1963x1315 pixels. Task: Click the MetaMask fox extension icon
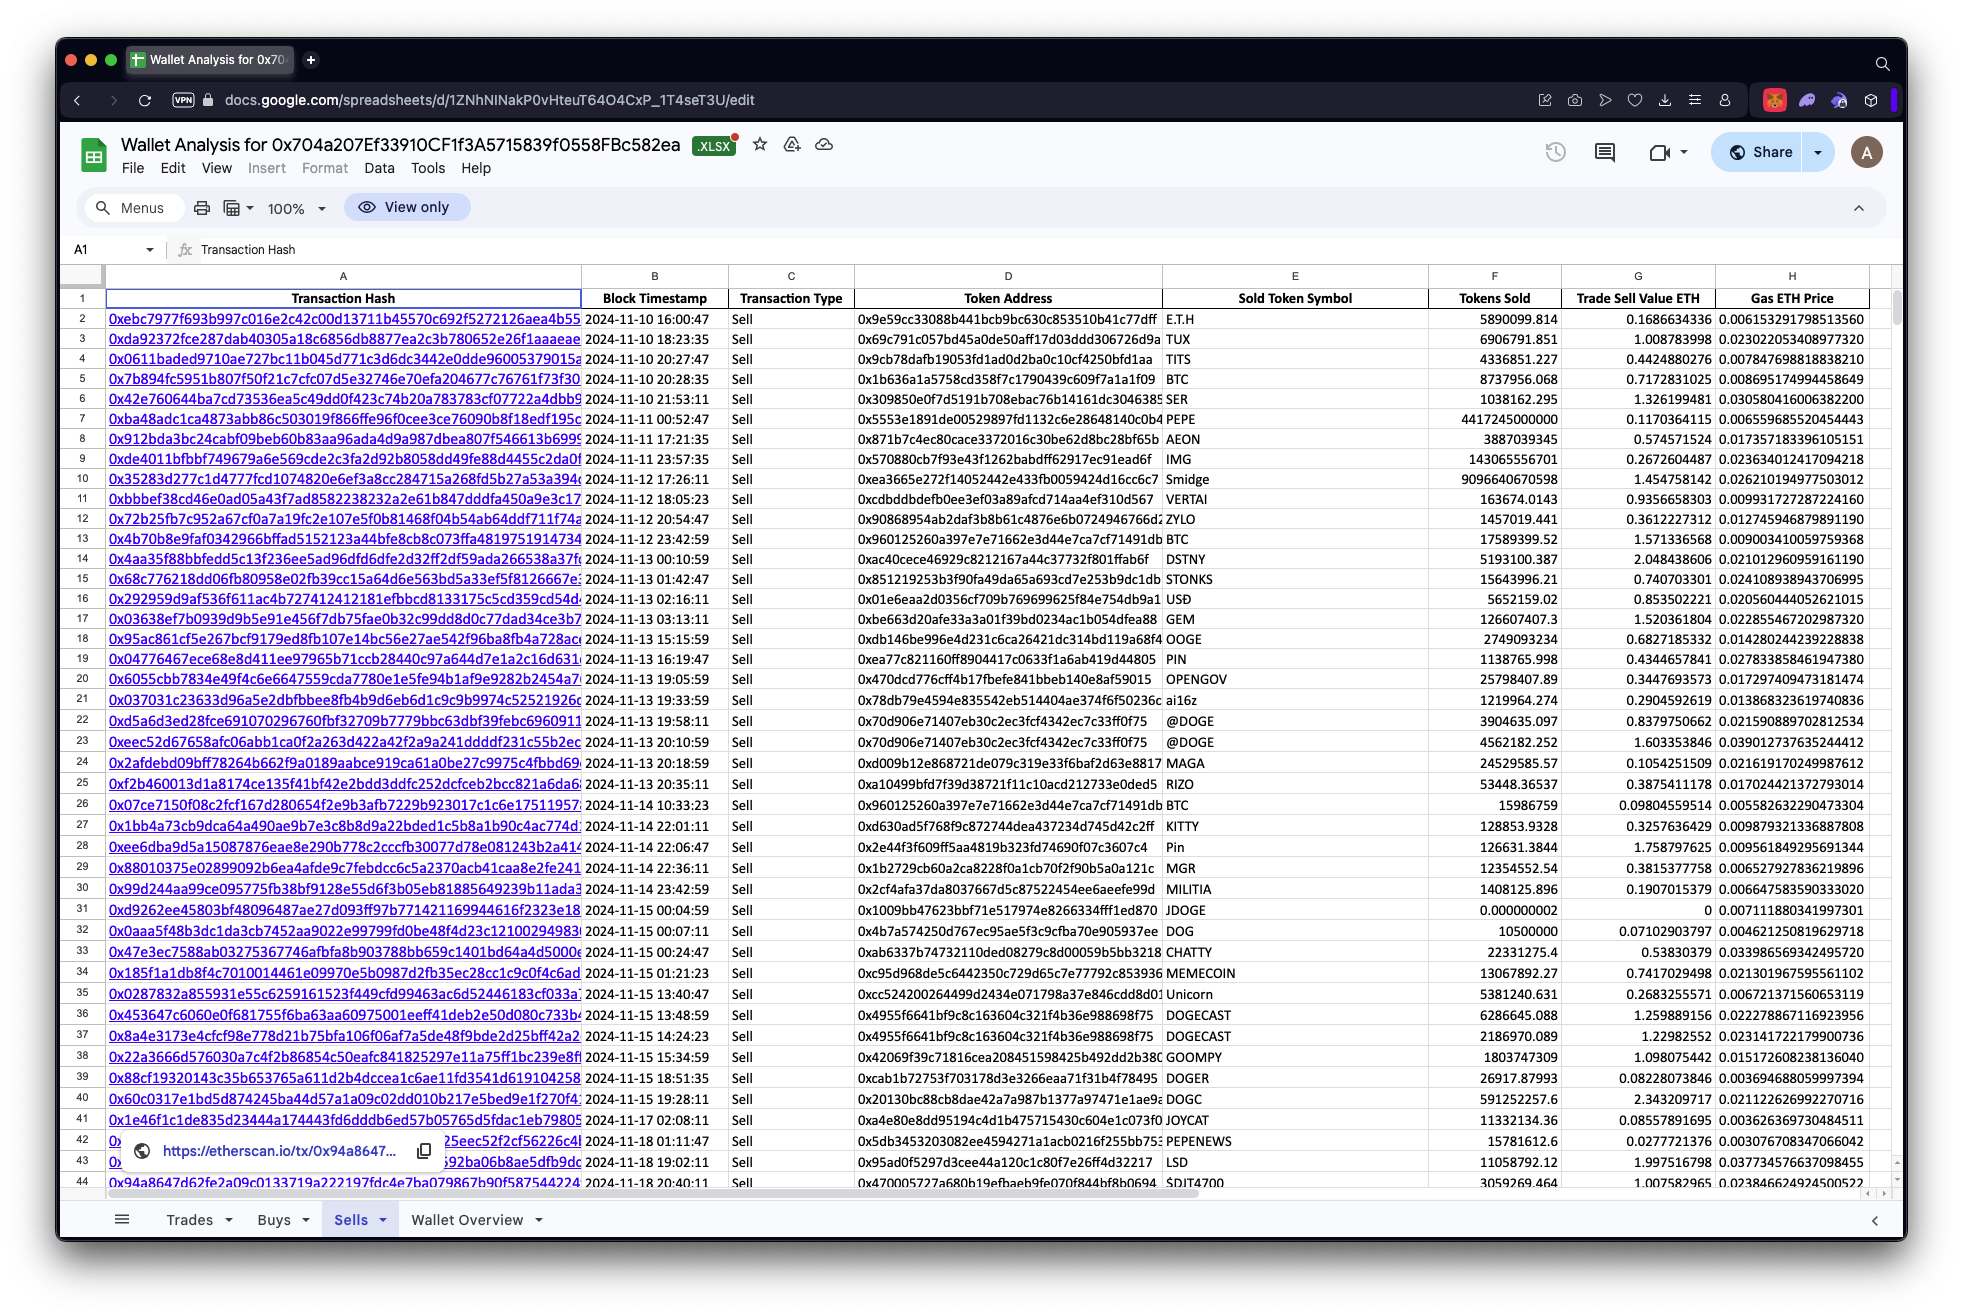point(1775,100)
